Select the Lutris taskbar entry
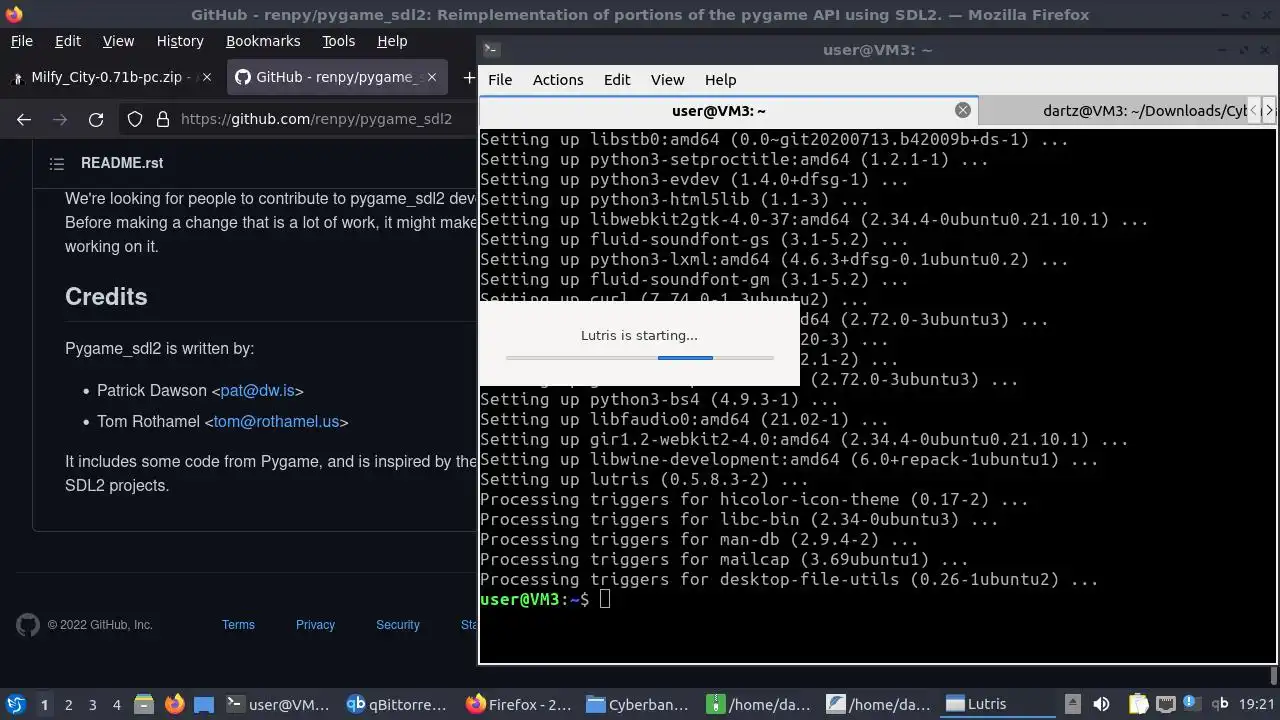1280x720 pixels. (998, 704)
